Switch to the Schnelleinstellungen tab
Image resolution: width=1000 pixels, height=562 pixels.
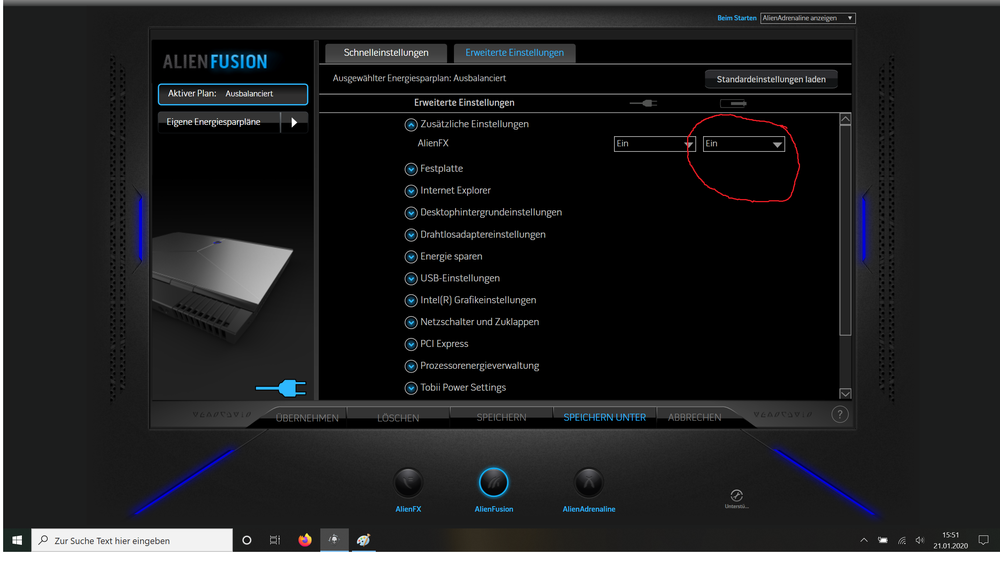386,53
